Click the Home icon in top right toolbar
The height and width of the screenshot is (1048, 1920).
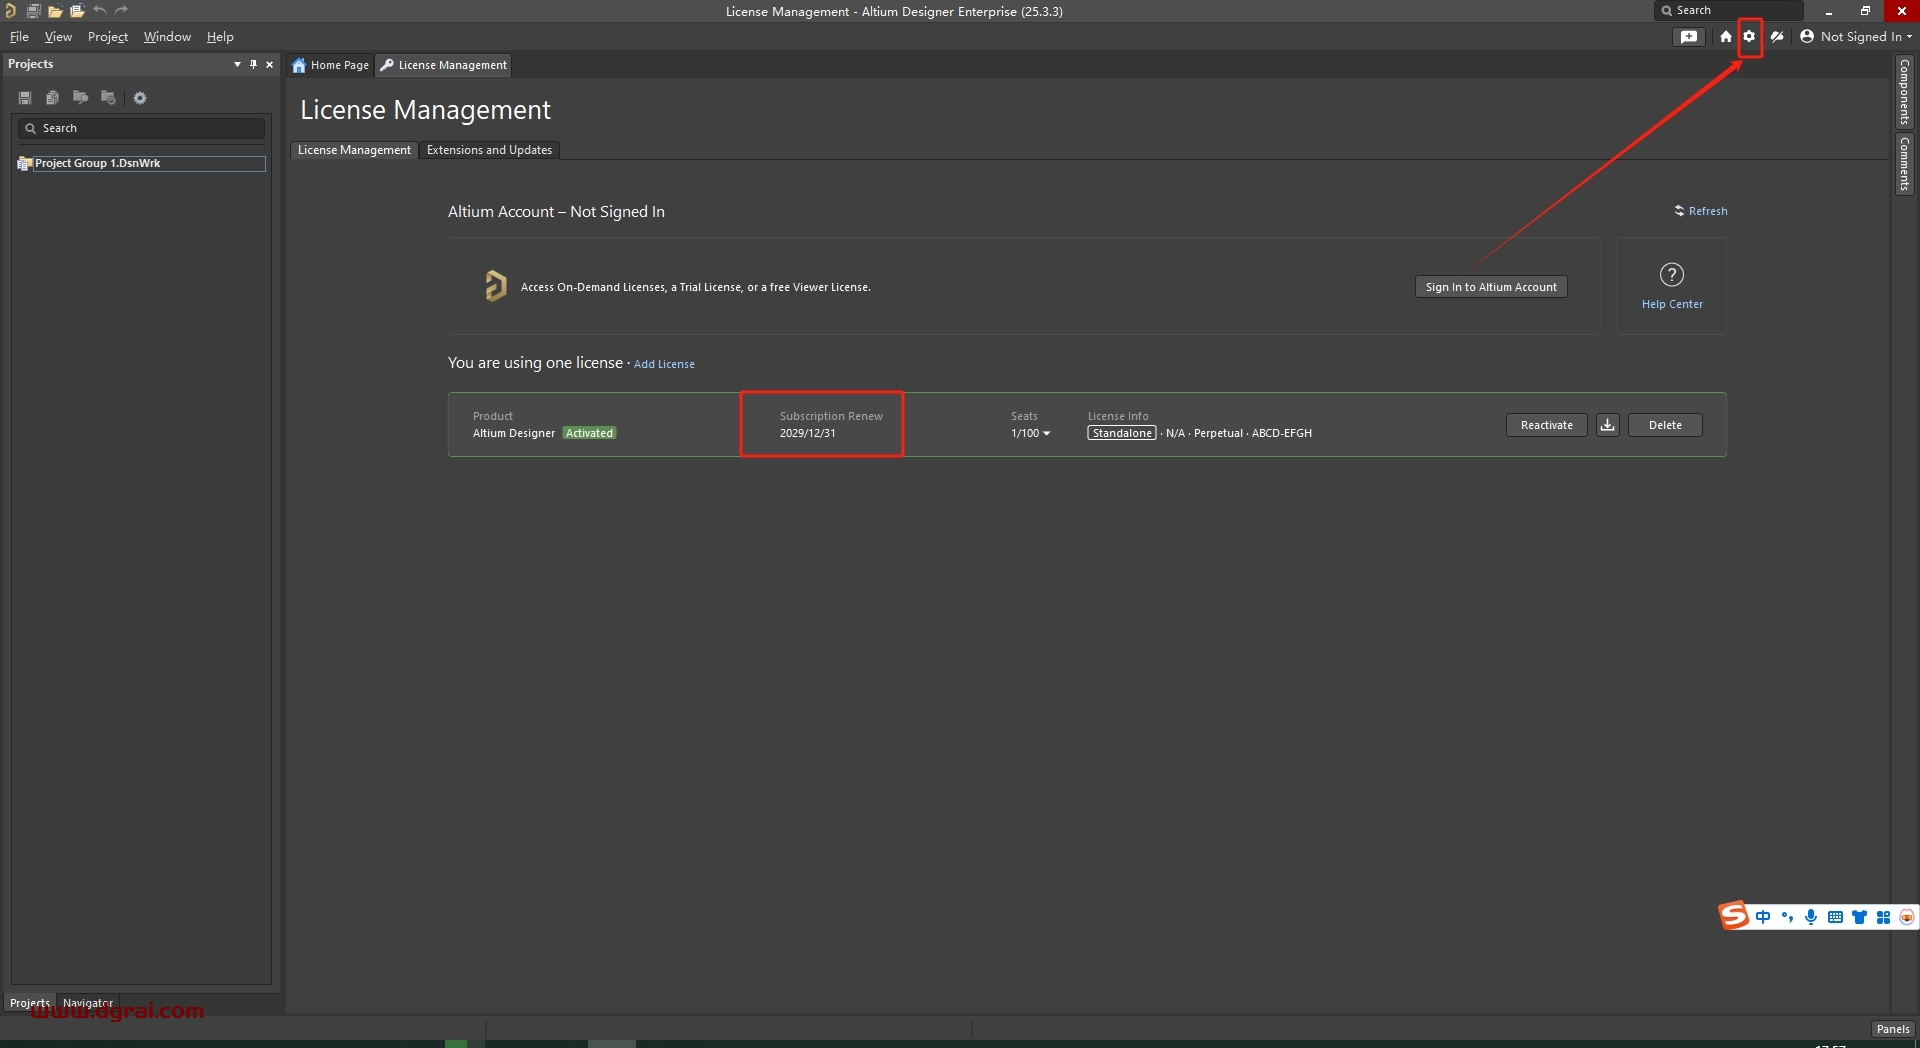click(1726, 36)
